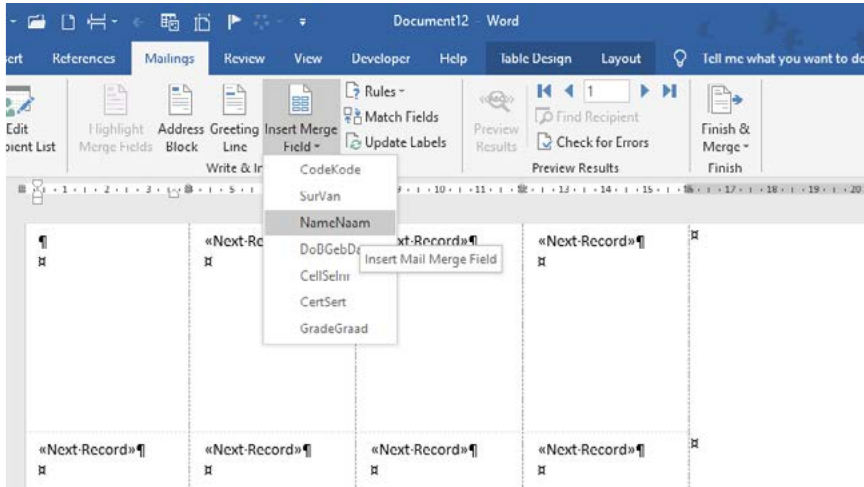
Task: Insert an Address Block
Action: tap(181, 119)
